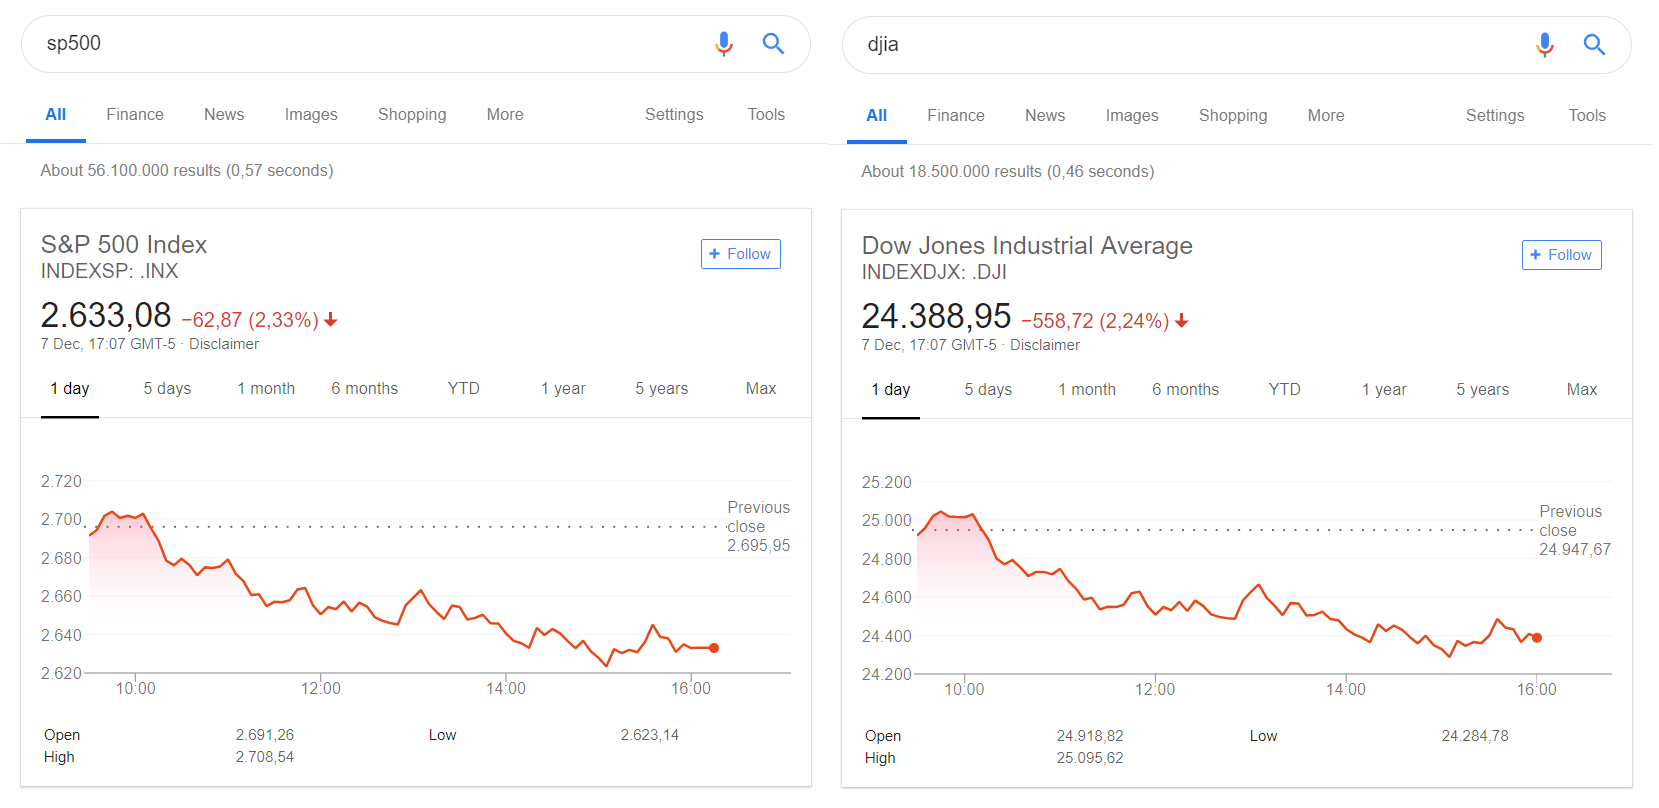
Task: Click S&P Low value 2.623,14
Action: (x=650, y=735)
